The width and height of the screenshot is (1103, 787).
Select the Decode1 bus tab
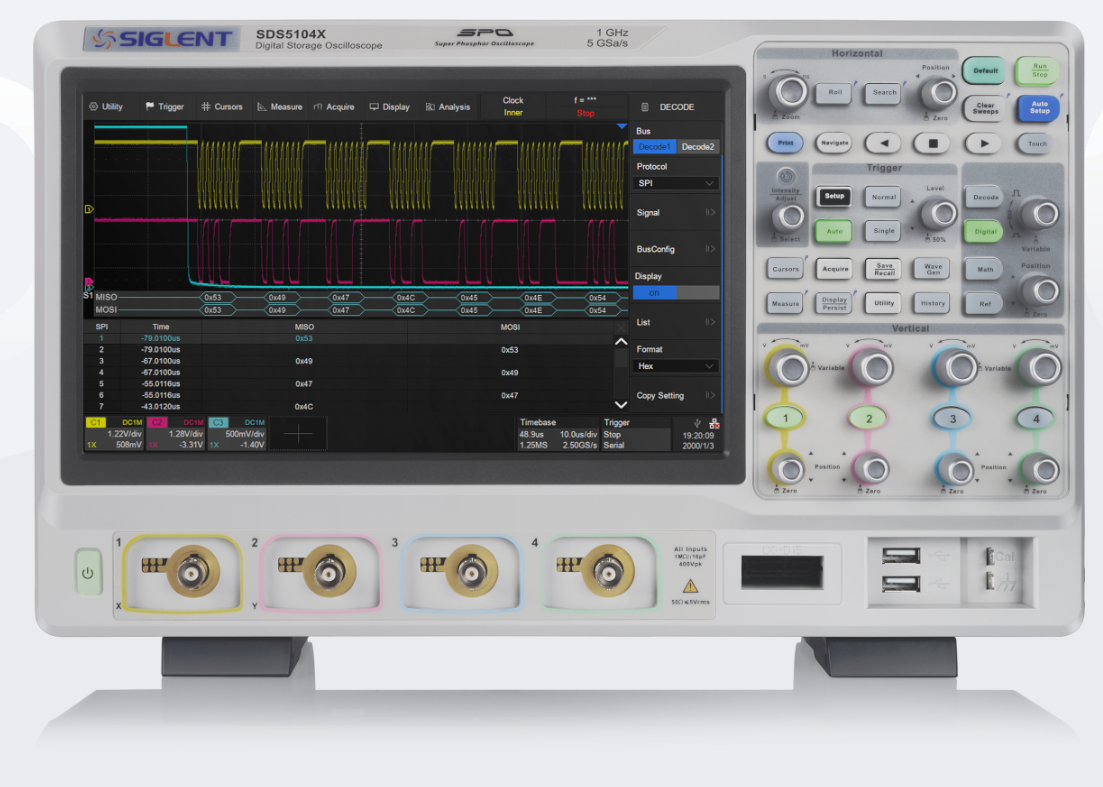[654, 147]
